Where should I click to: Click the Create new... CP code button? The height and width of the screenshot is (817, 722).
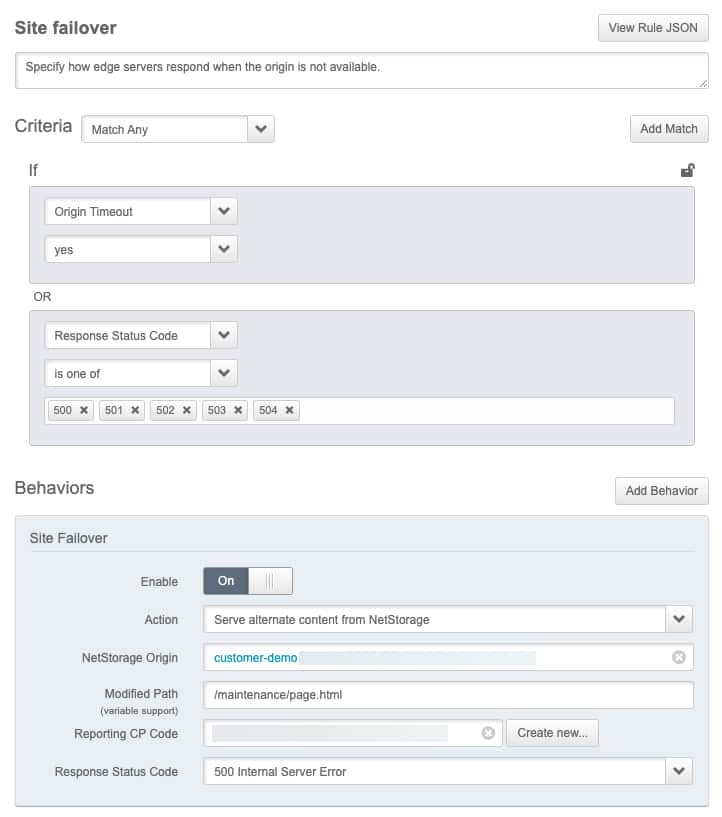coord(552,733)
